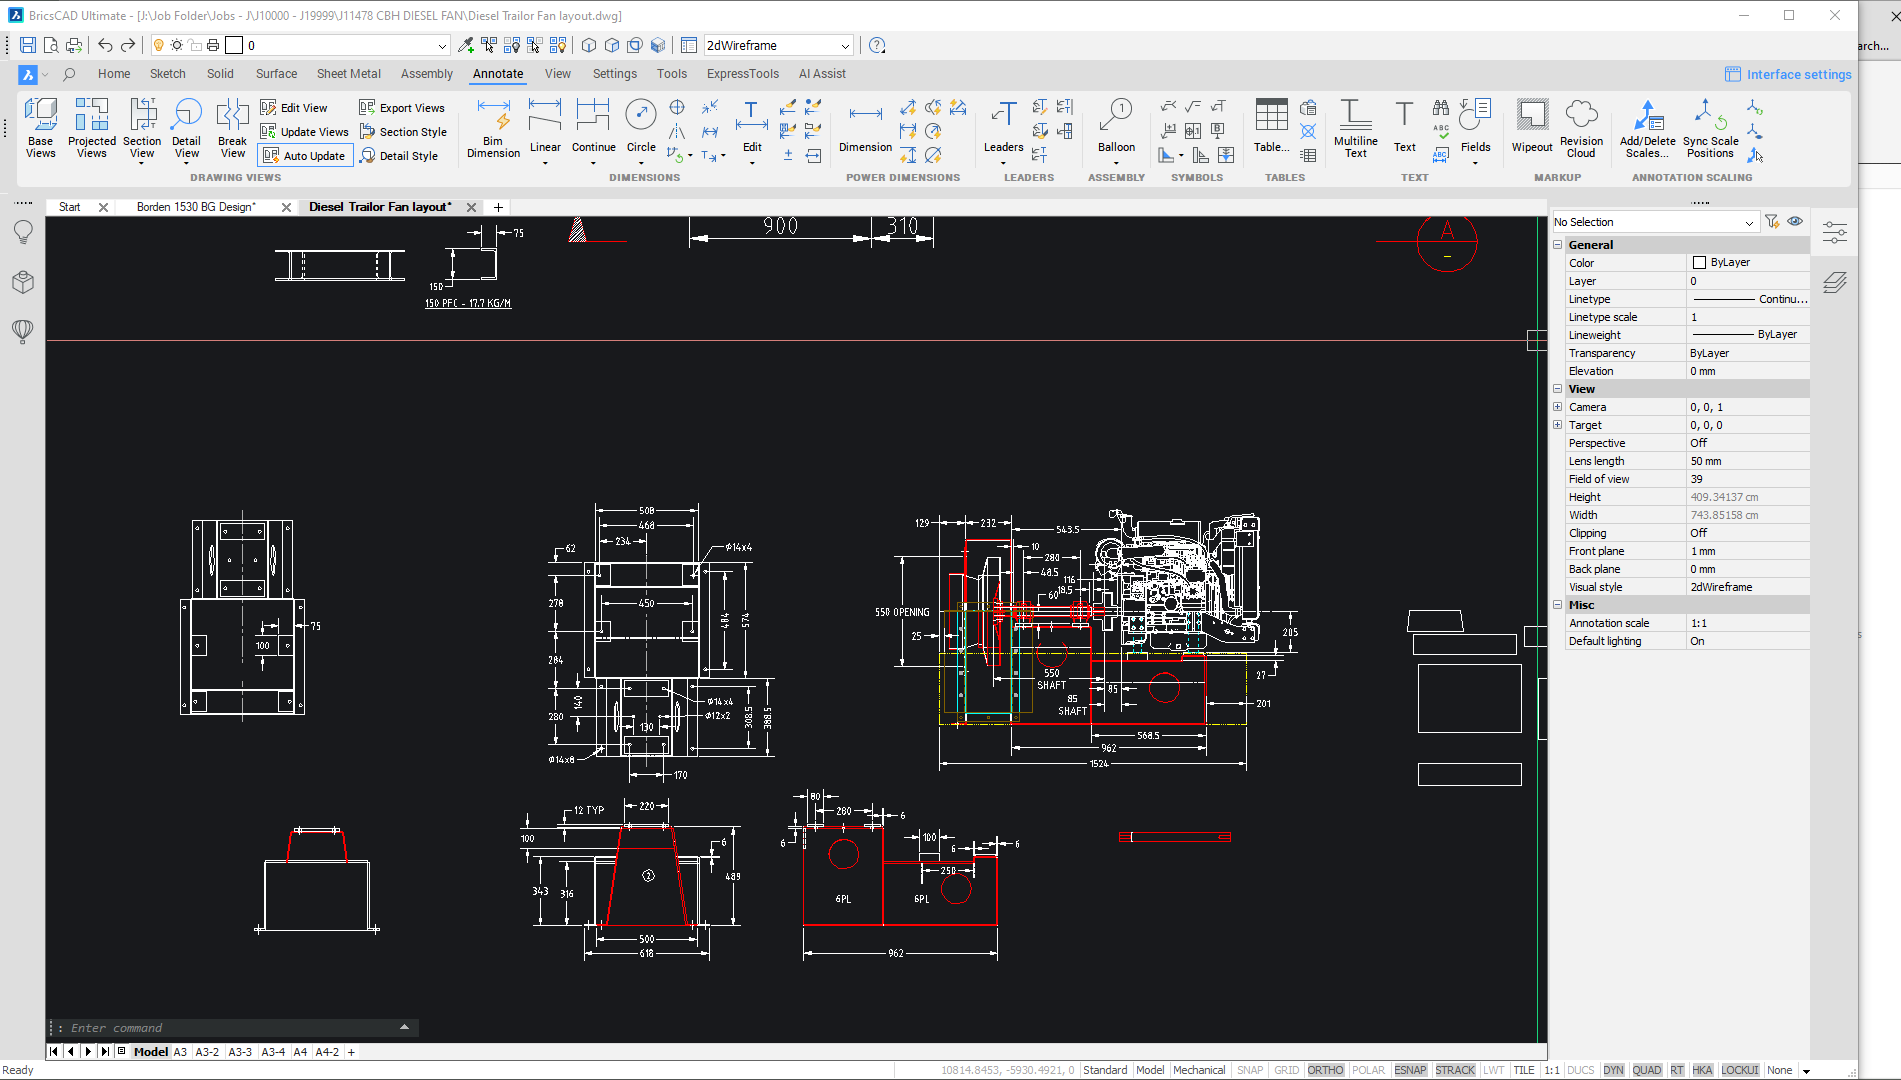Toggle ORTHO mode off
1901x1080 pixels.
coord(1325,1070)
